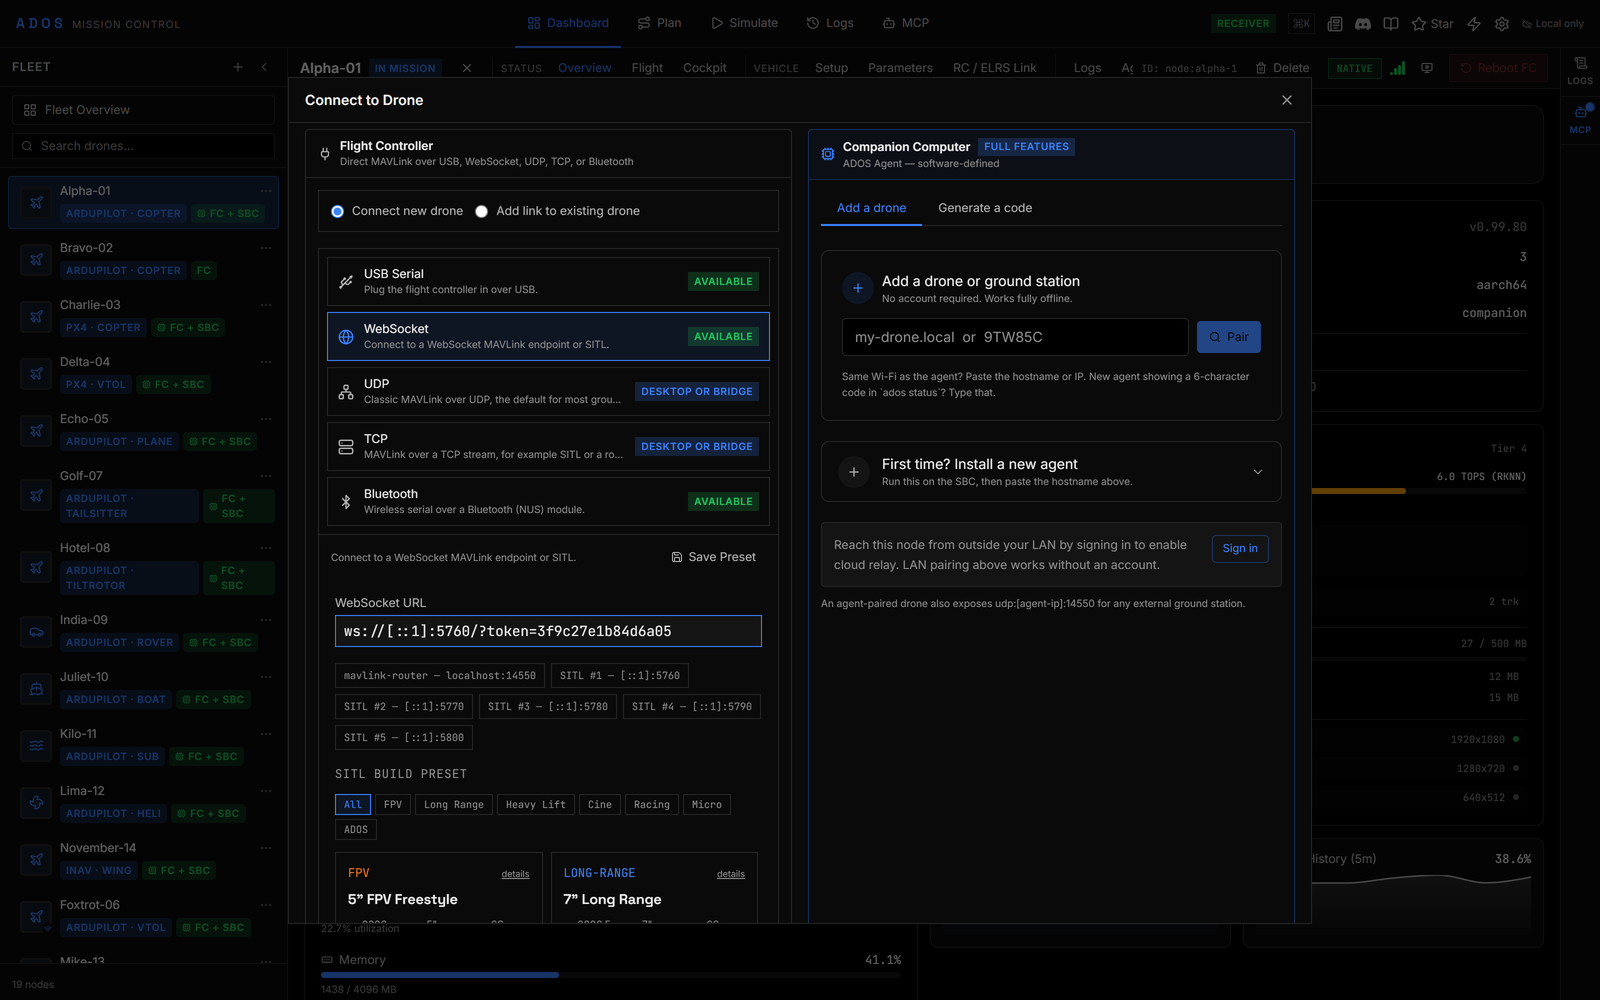Open Fleet Overview
The image size is (1600, 1000).
pyautogui.click(x=143, y=110)
